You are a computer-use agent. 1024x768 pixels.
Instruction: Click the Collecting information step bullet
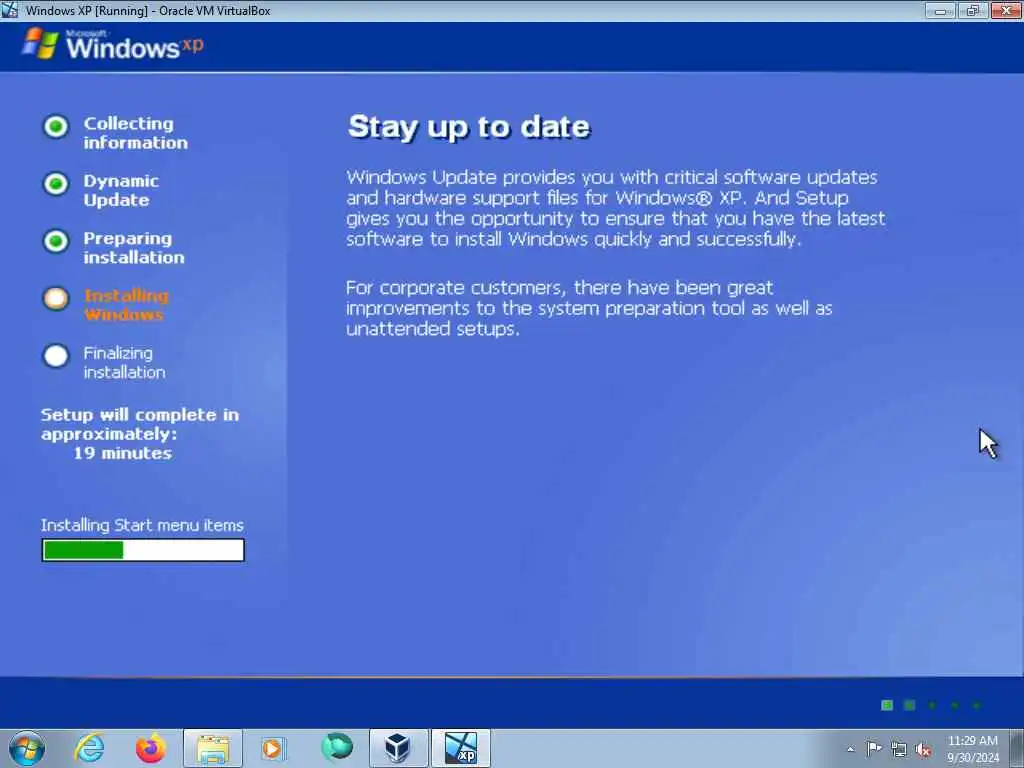click(56, 127)
